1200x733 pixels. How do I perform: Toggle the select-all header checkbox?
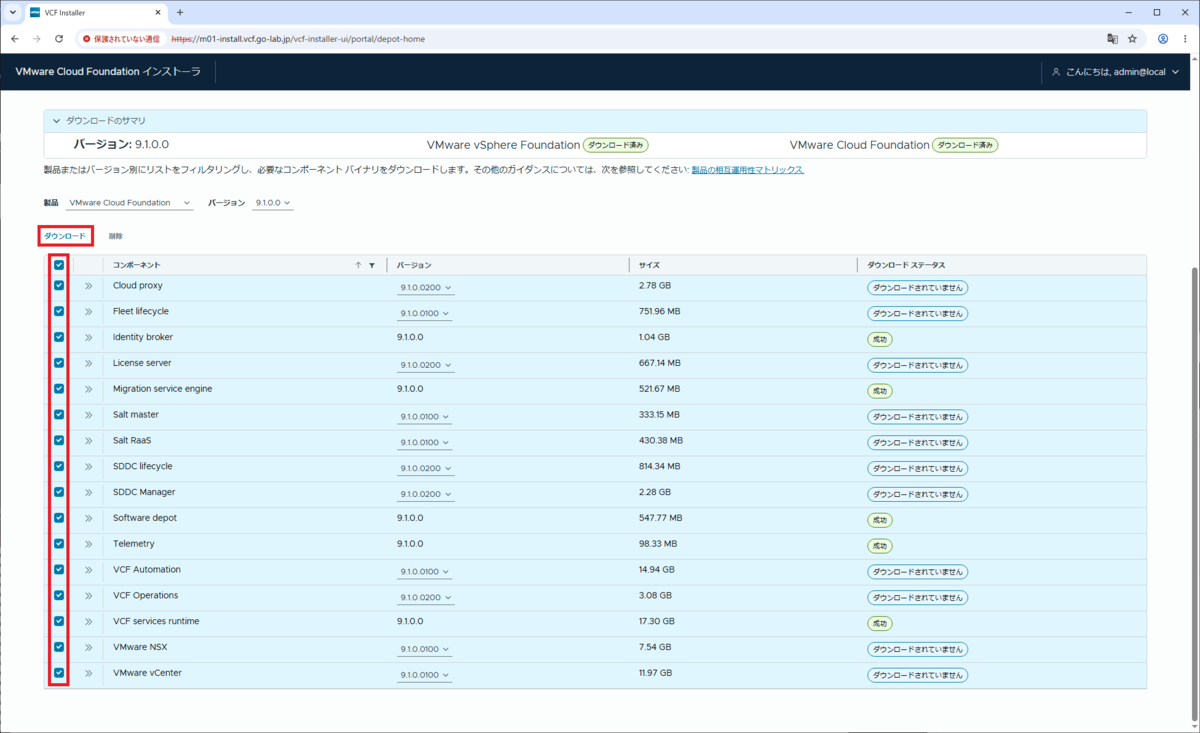tap(59, 265)
